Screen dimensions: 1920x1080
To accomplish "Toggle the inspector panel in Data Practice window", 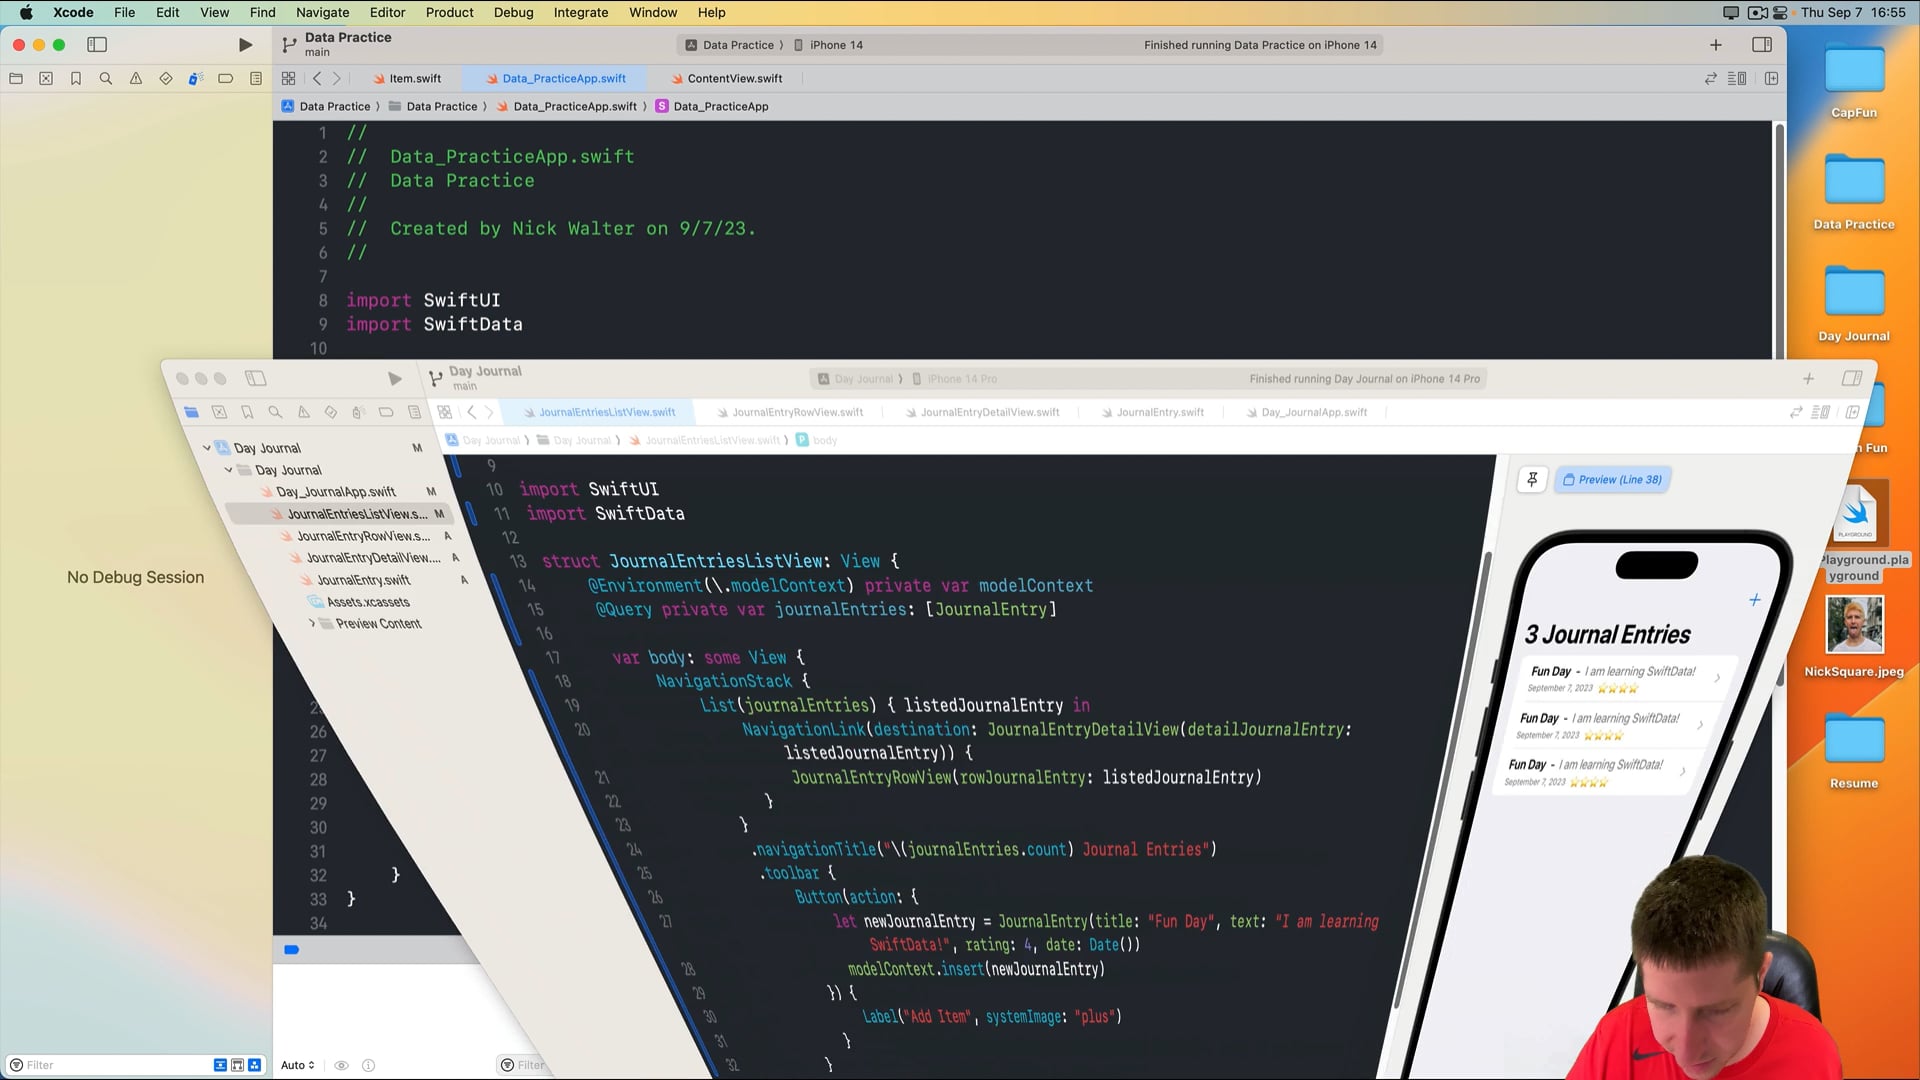I will pos(1762,45).
